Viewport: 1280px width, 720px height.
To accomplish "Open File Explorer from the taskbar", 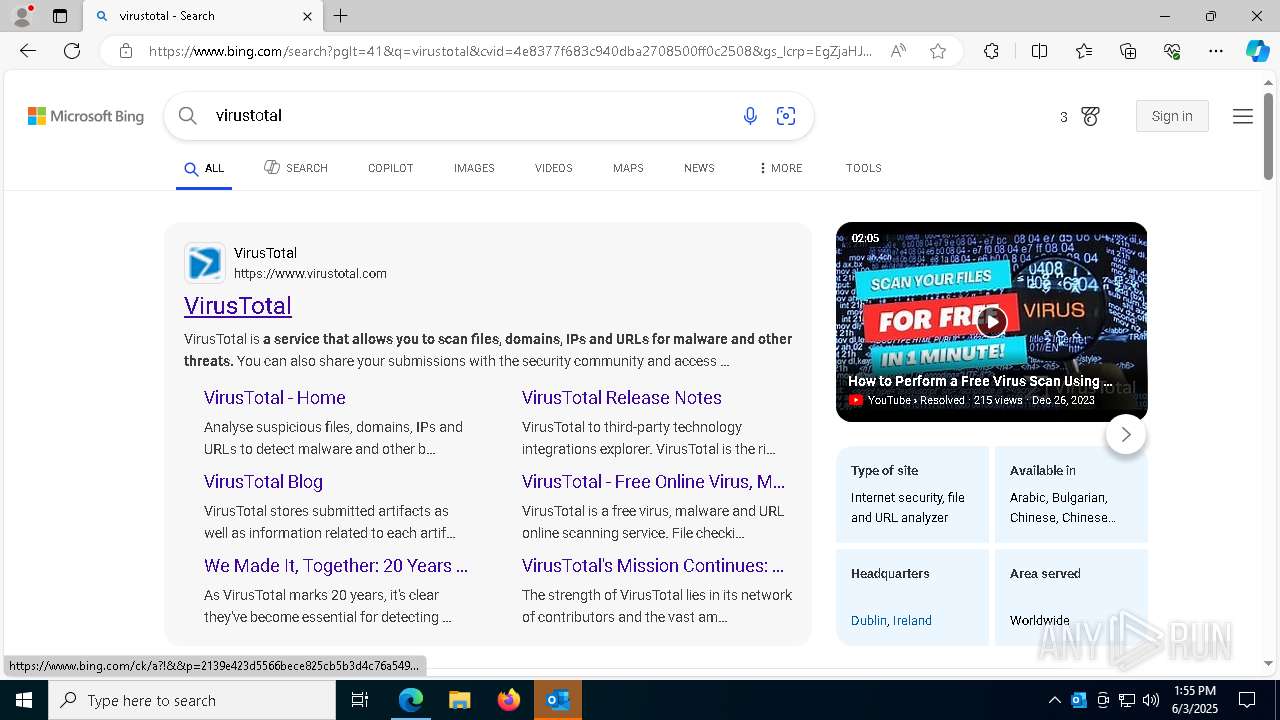I will pos(459,700).
